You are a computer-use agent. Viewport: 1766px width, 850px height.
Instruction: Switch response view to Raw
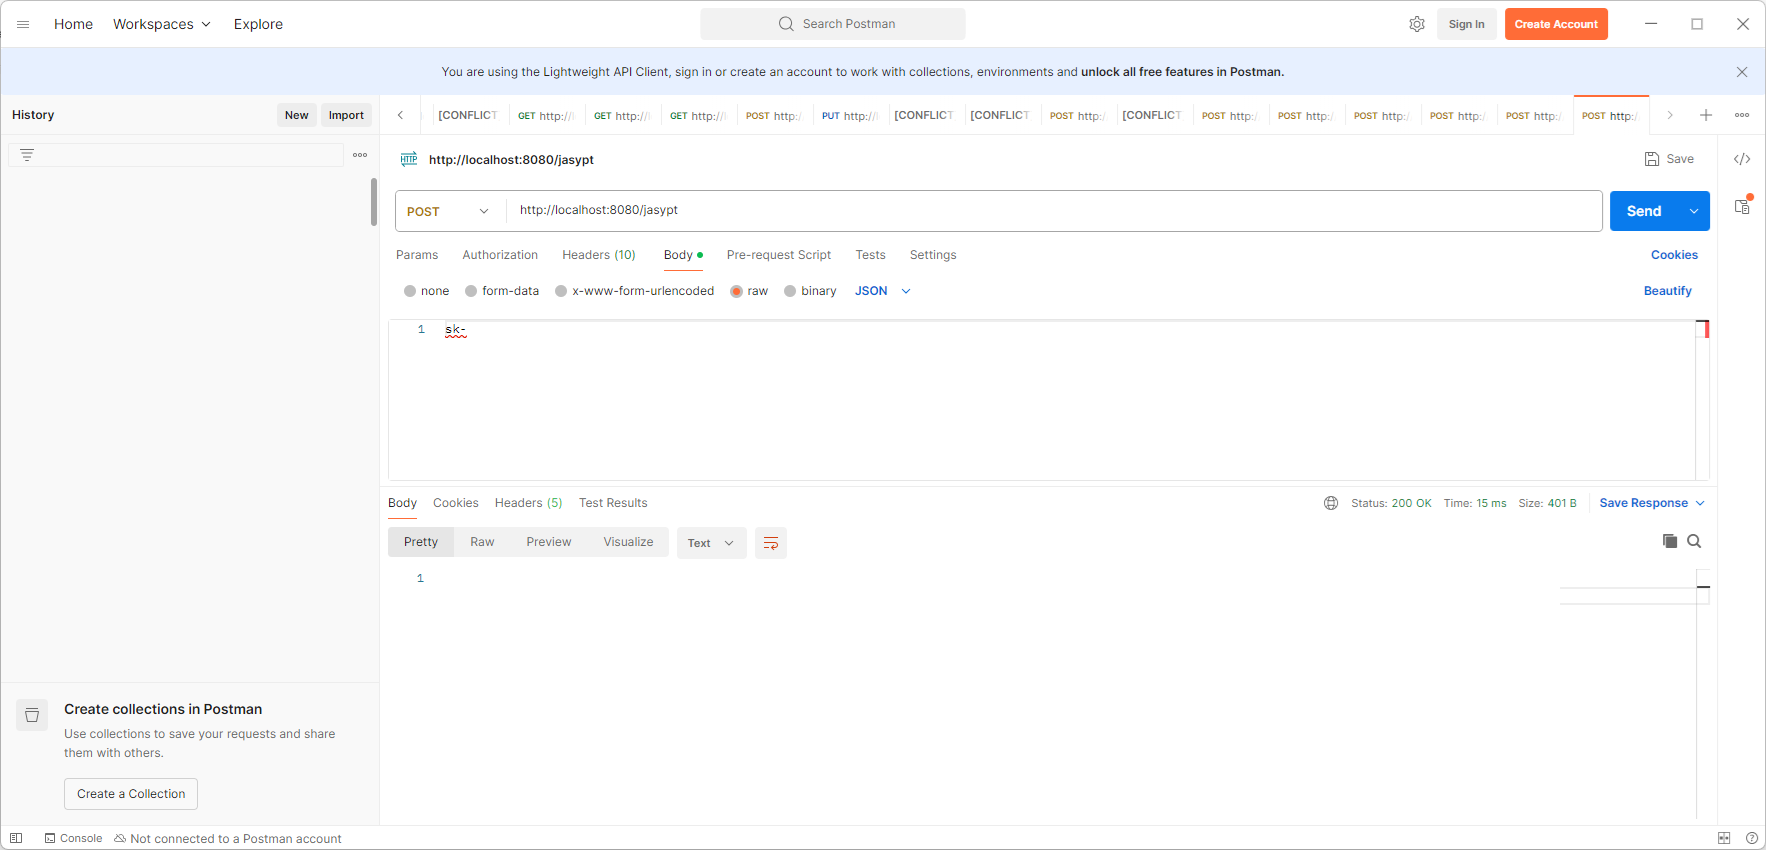tap(482, 542)
